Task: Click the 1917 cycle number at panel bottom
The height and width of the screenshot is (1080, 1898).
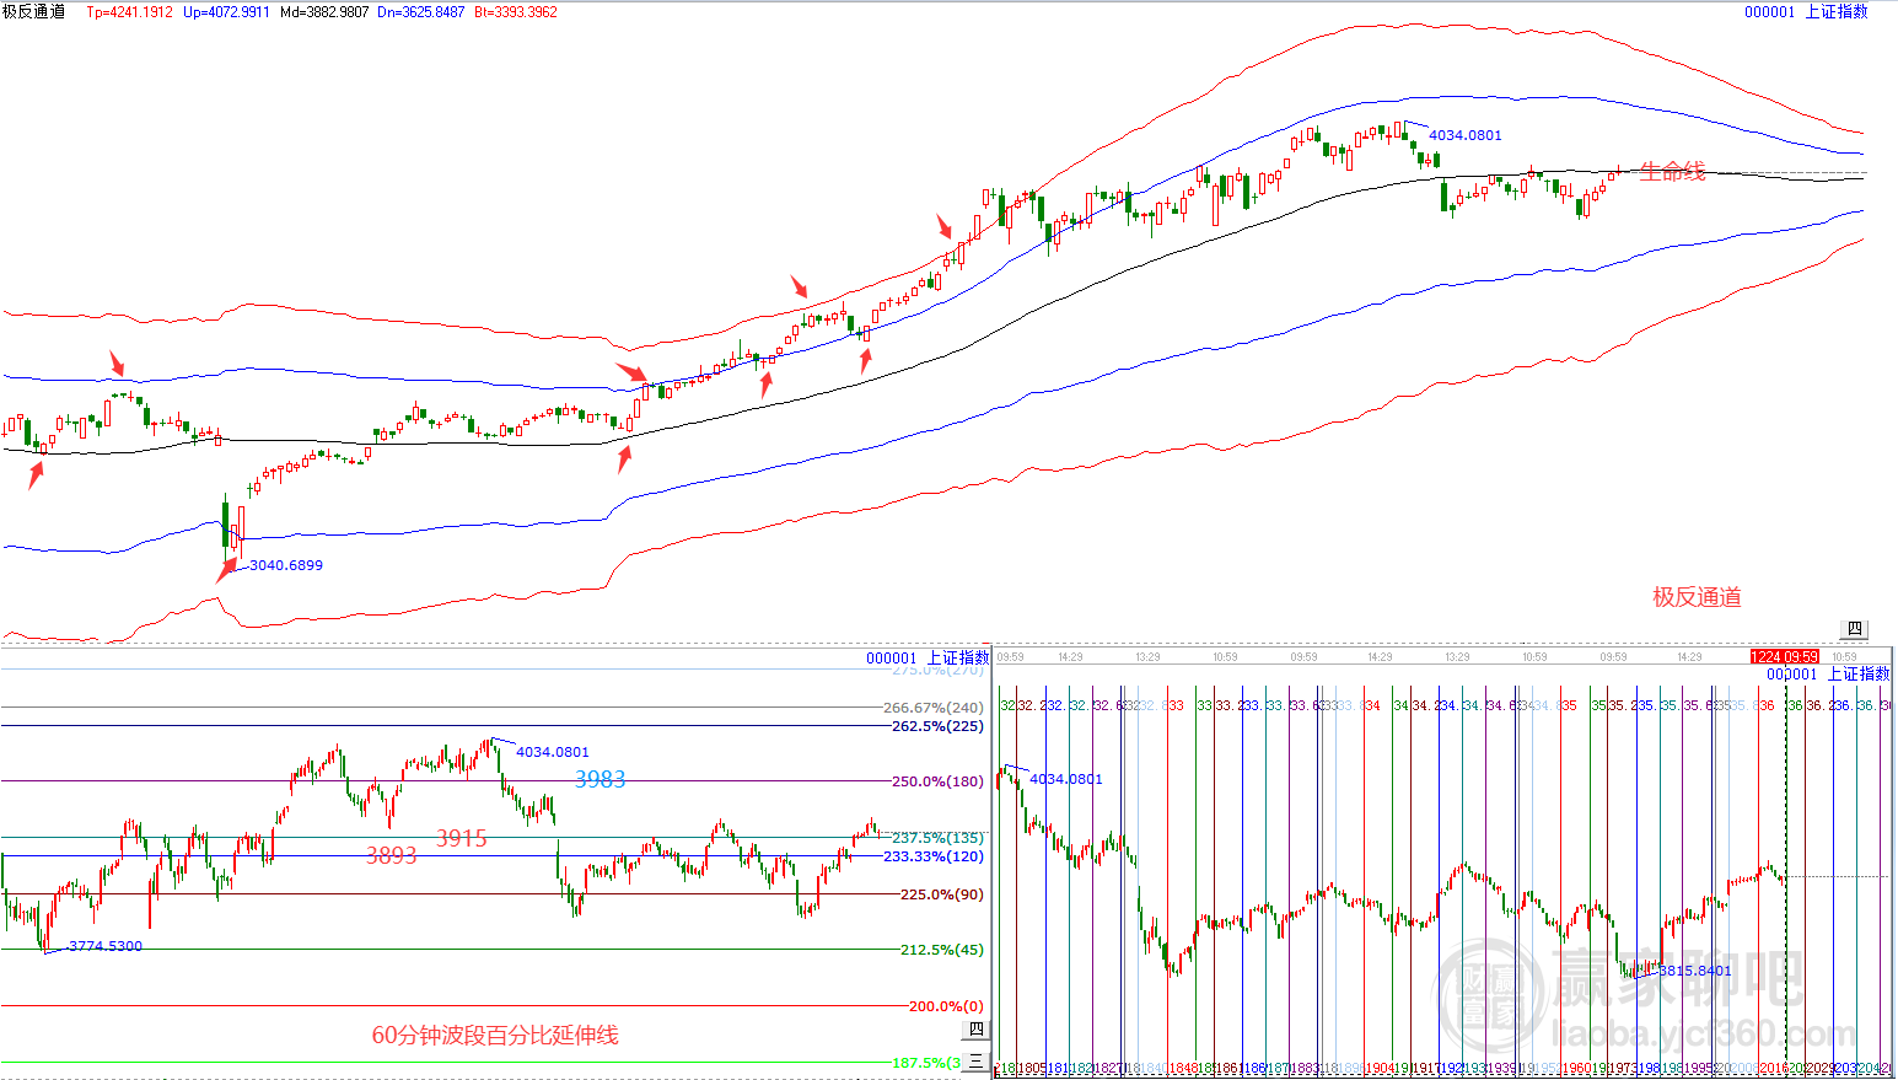Action: coord(1425,1069)
